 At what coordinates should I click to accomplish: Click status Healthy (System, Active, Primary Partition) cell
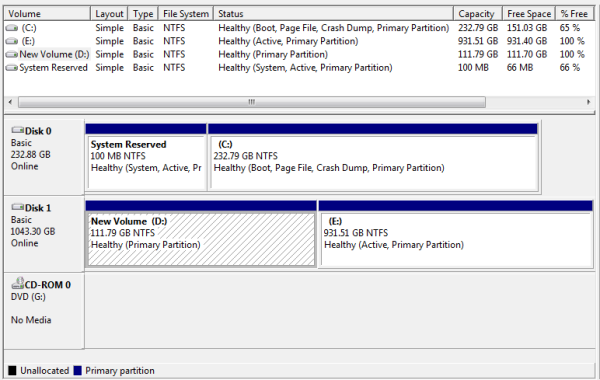305,68
